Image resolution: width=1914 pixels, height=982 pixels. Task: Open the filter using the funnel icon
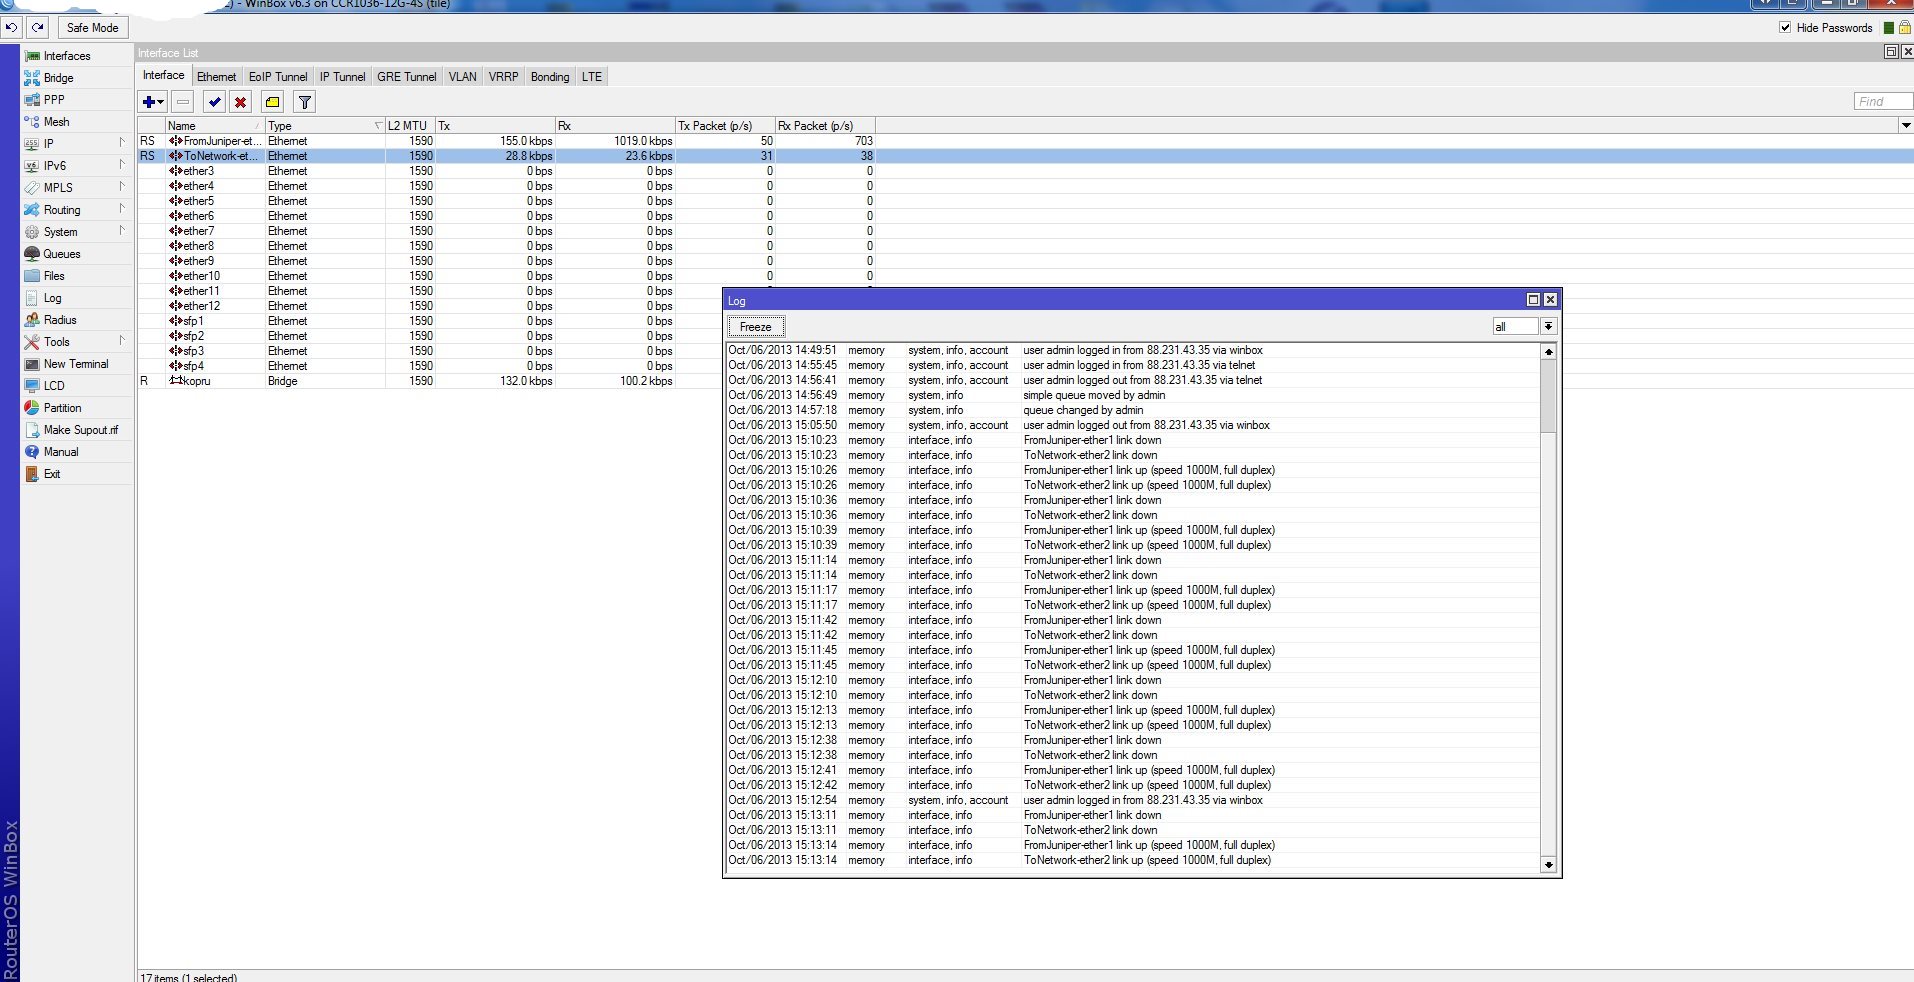tap(303, 101)
